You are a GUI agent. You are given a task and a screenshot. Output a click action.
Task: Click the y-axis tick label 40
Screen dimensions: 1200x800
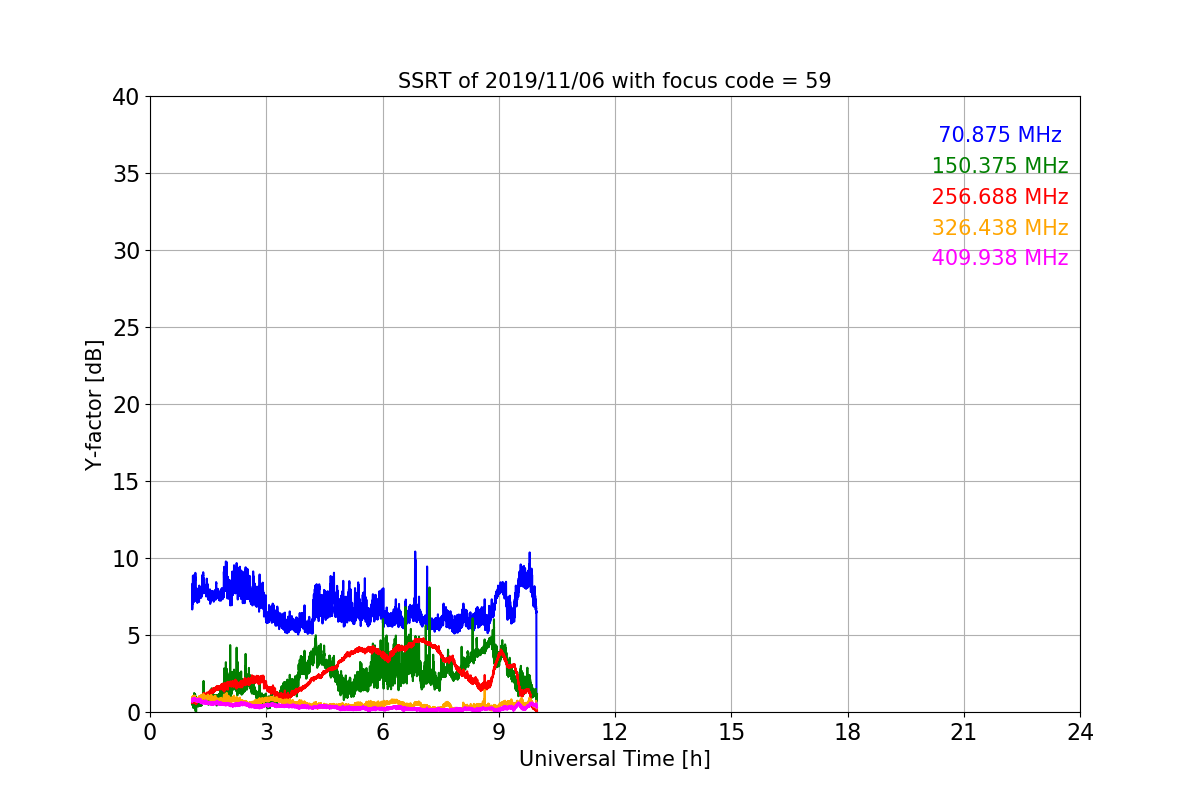tap(125, 97)
